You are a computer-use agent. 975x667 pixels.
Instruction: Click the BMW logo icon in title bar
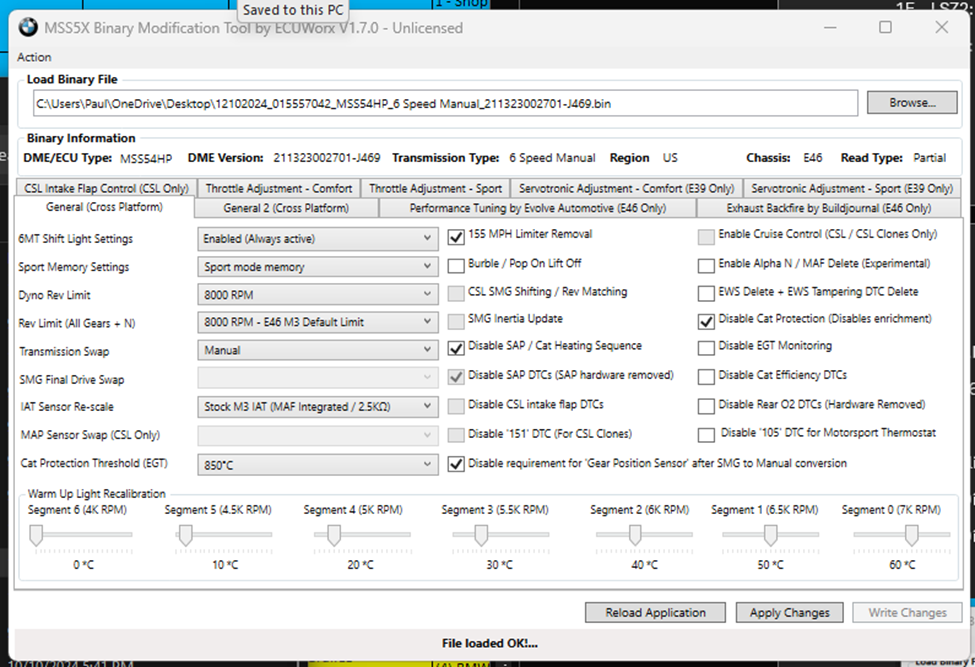point(27,28)
